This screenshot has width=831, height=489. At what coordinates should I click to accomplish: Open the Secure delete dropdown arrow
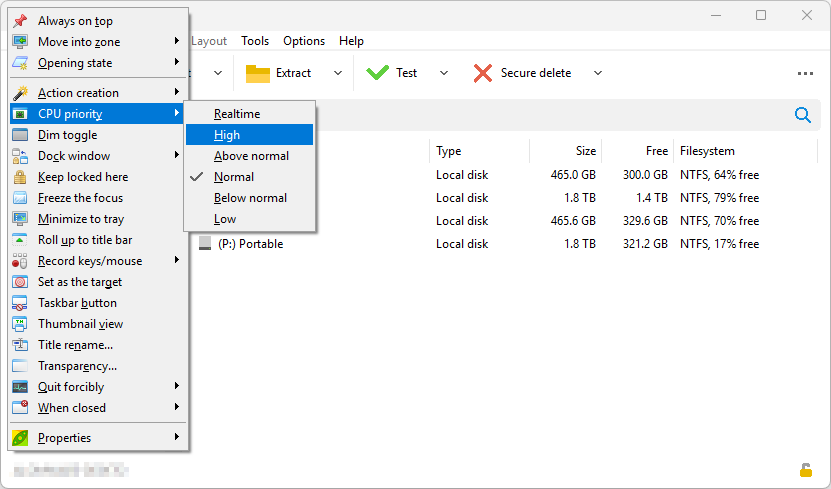pyautogui.click(x=598, y=73)
